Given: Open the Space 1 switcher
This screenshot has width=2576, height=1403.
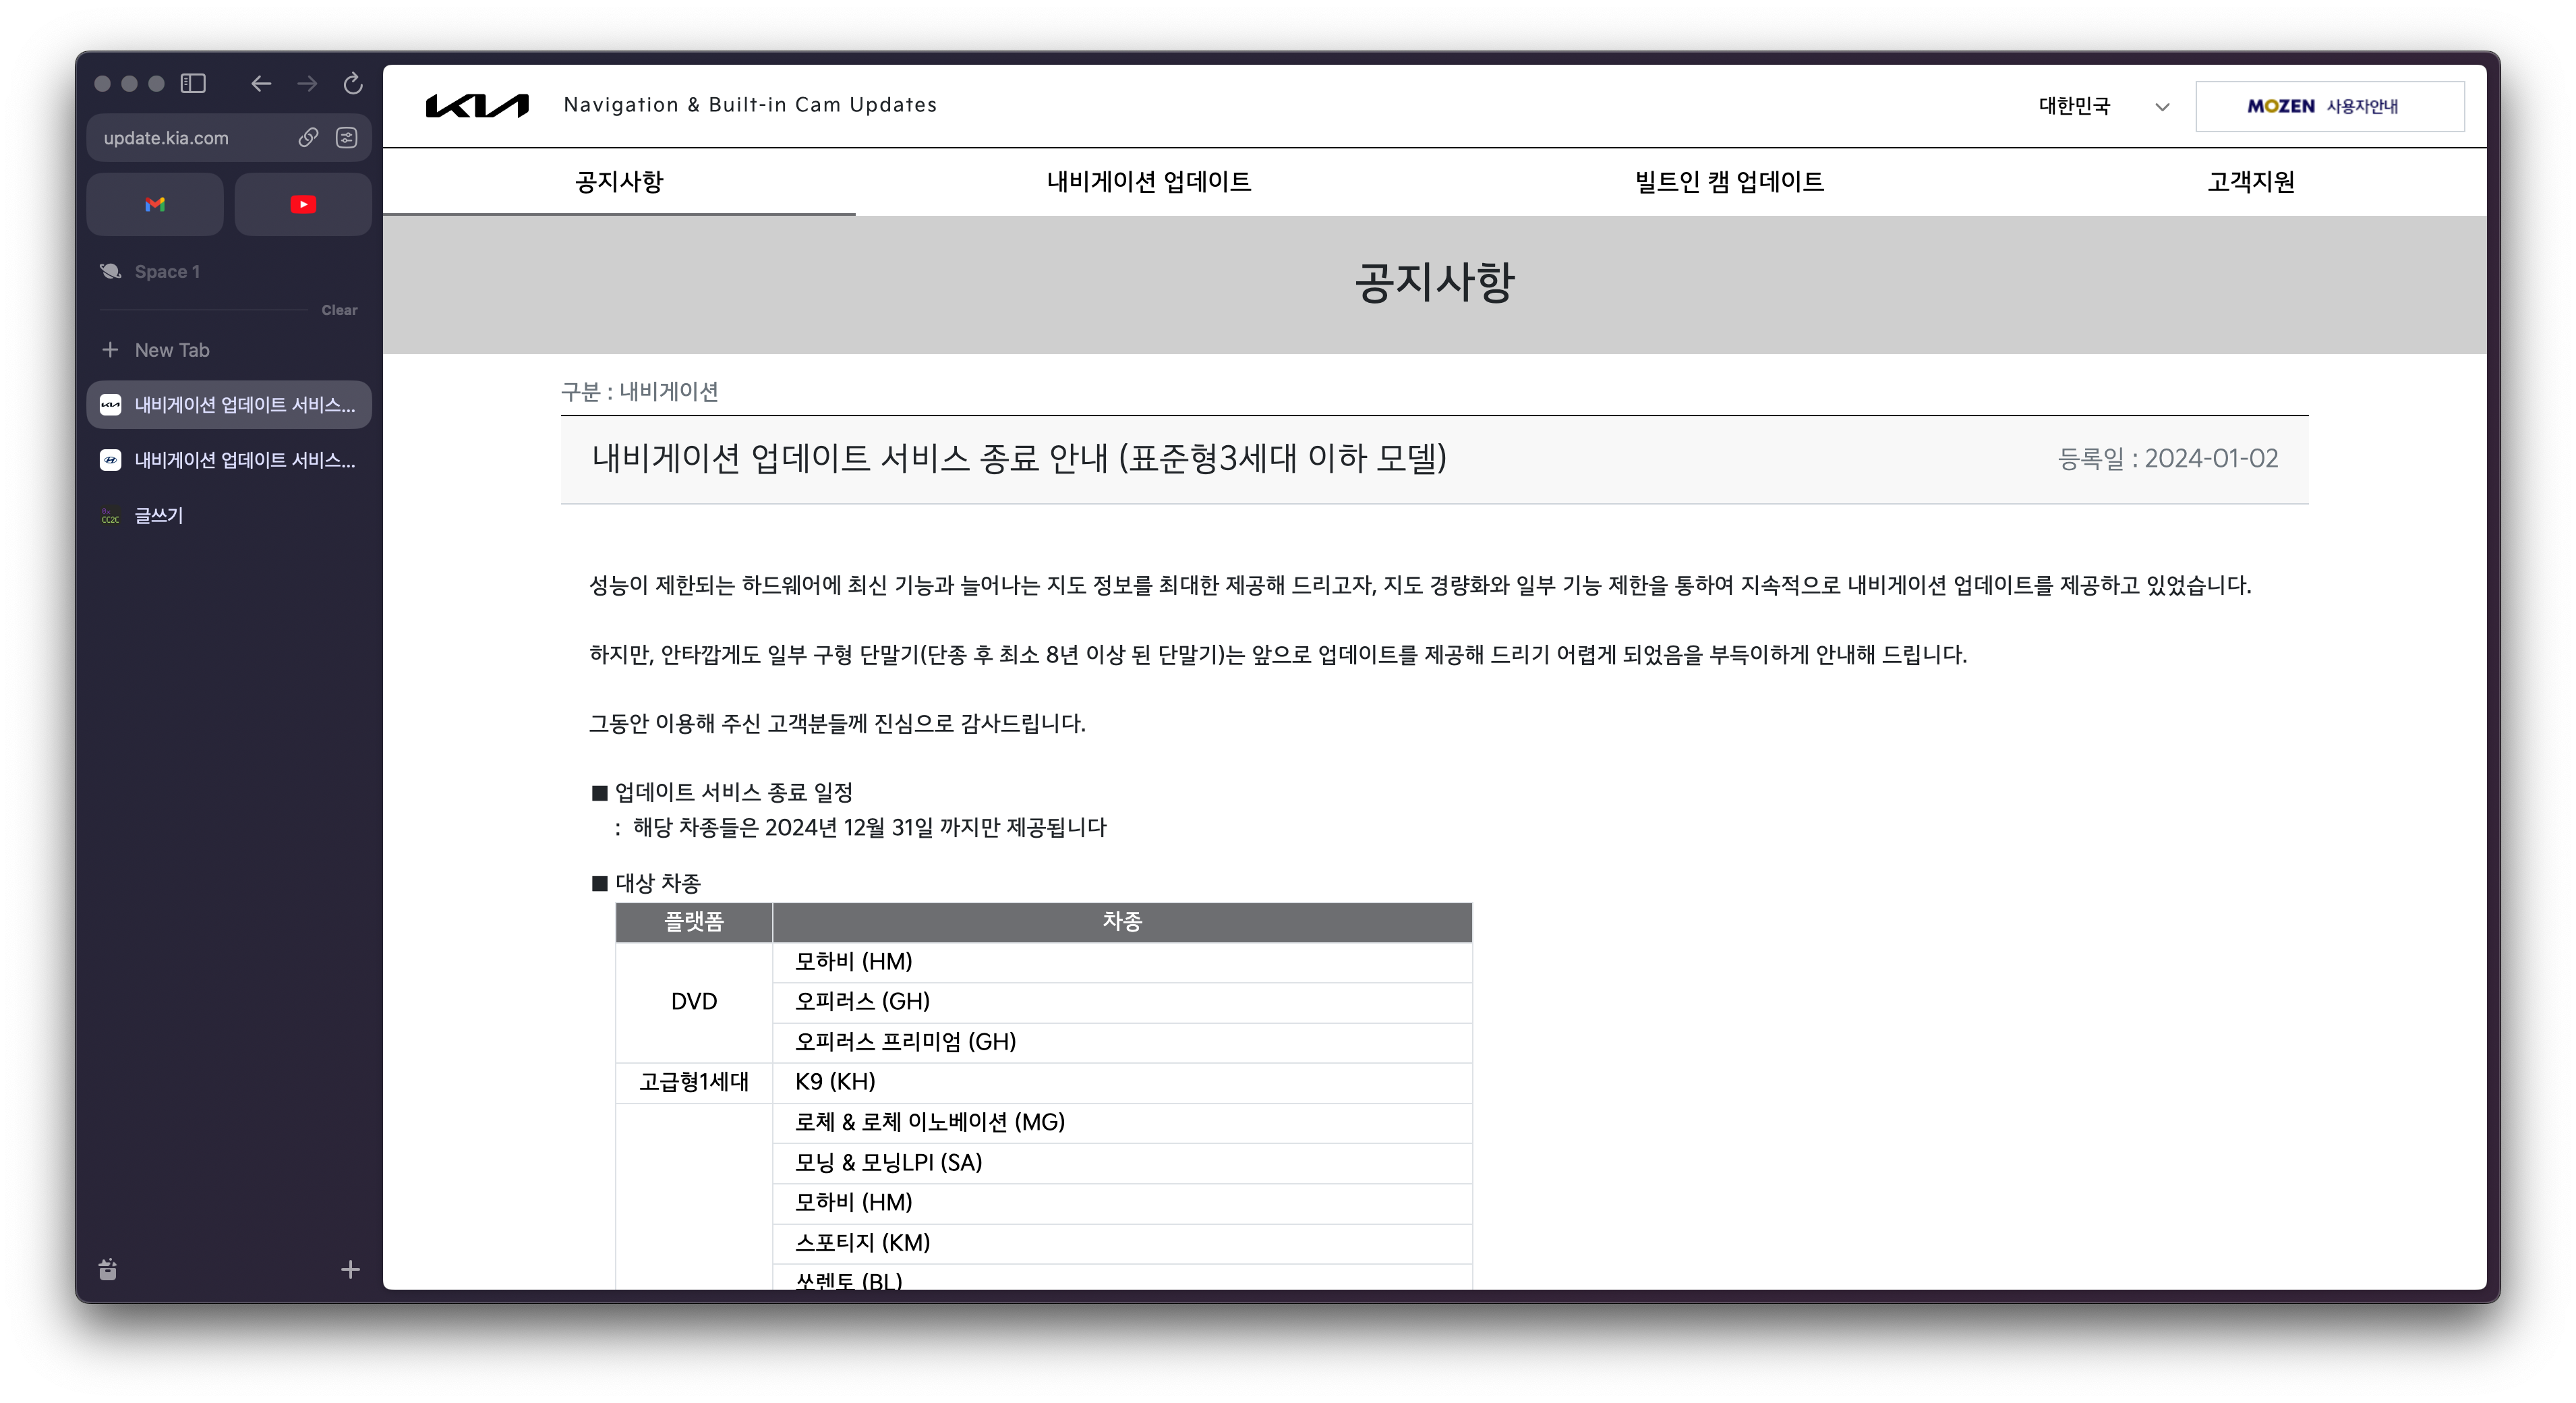Looking at the screenshot, I should coord(166,272).
